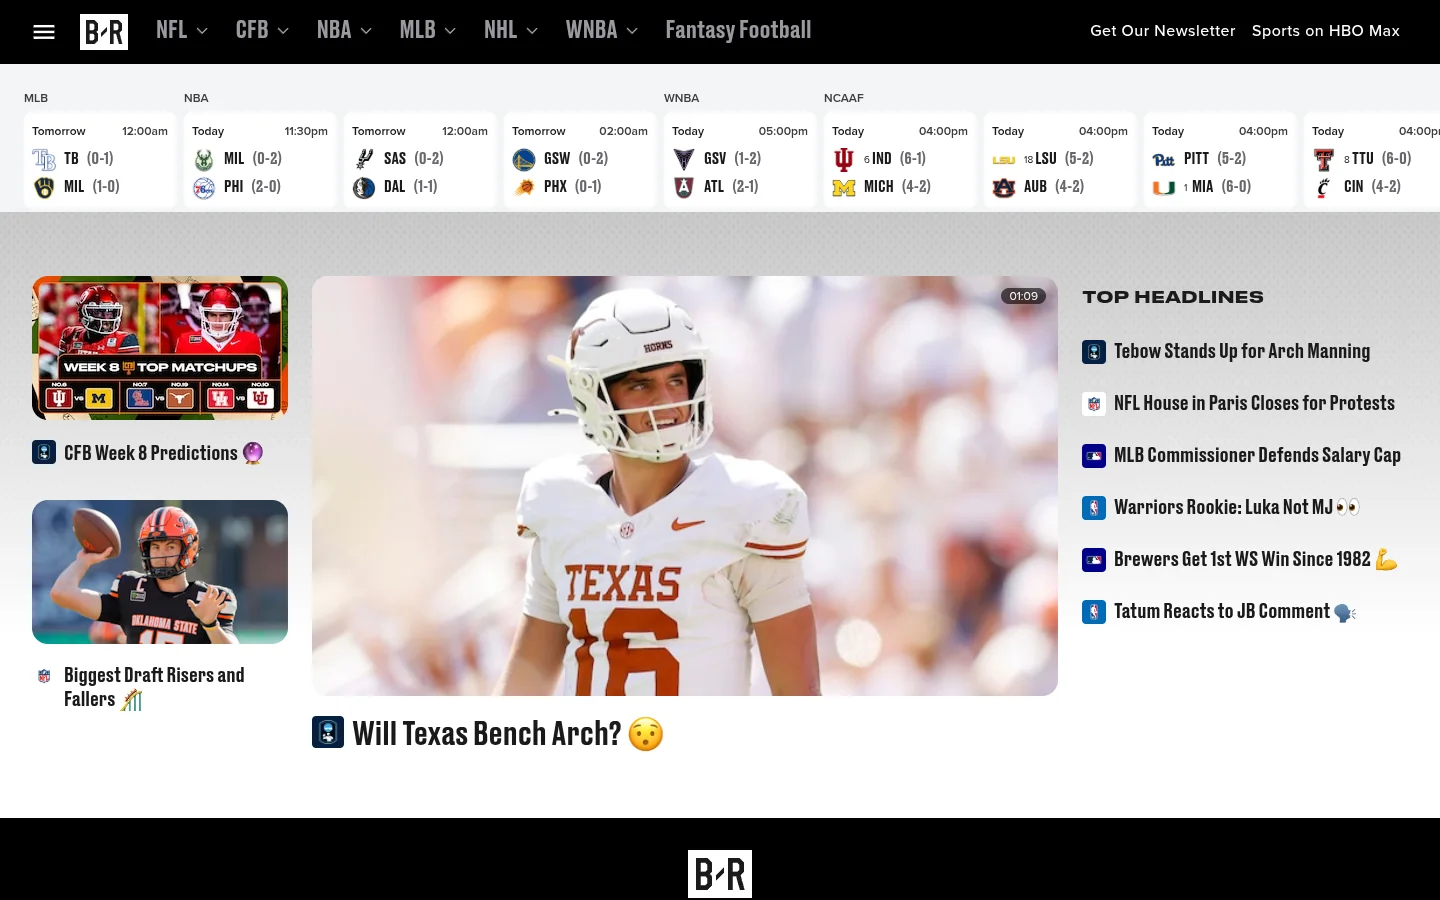The height and width of the screenshot is (900, 1440).
Task: Open CFB Week 8 Predictions link
Action: pos(163,453)
